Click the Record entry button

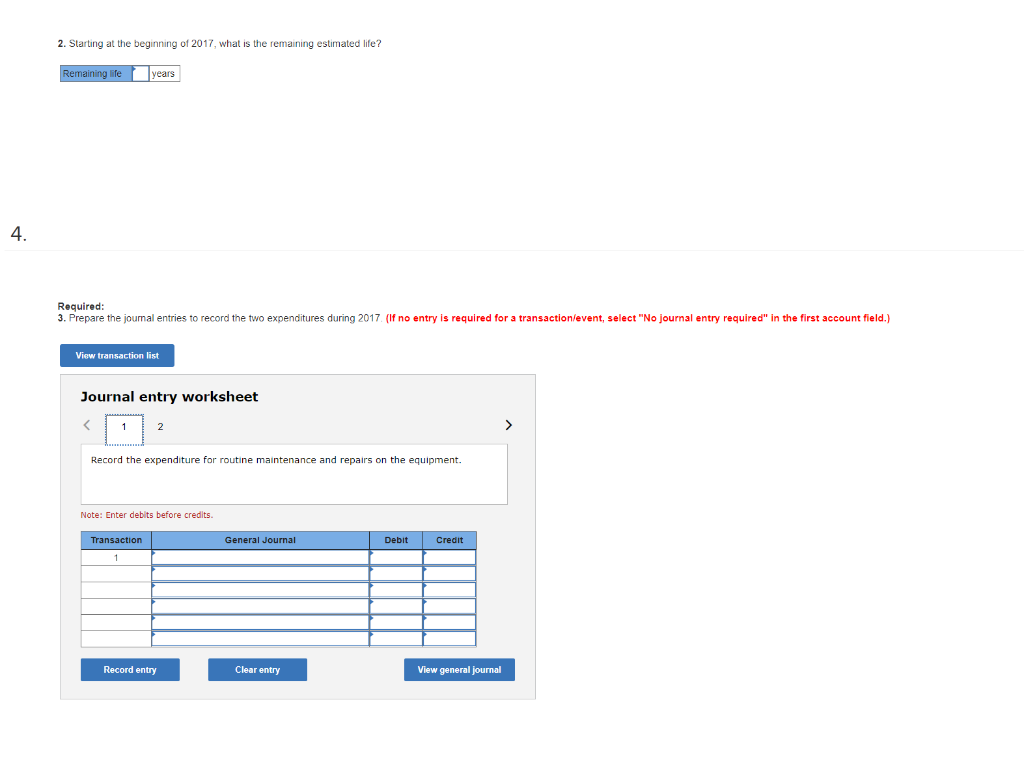(130, 669)
